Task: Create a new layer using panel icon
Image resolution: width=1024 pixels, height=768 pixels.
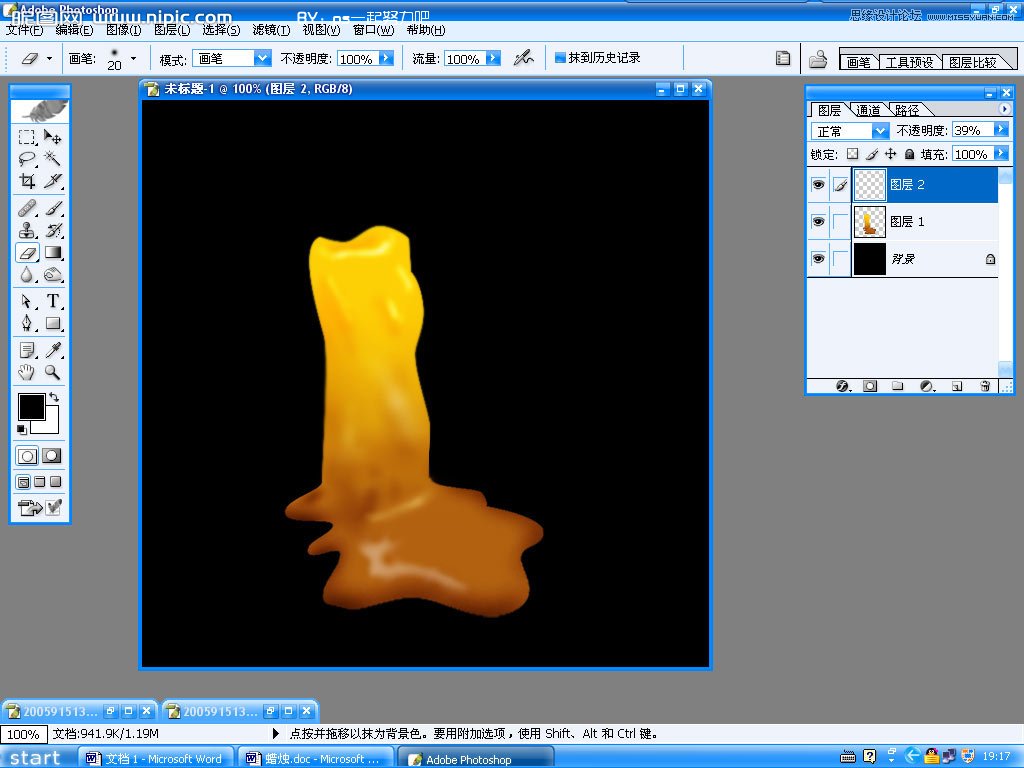Action: pyautogui.click(x=956, y=385)
